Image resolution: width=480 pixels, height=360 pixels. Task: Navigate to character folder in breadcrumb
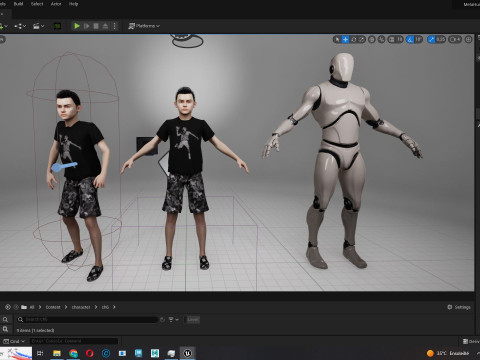click(x=81, y=307)
